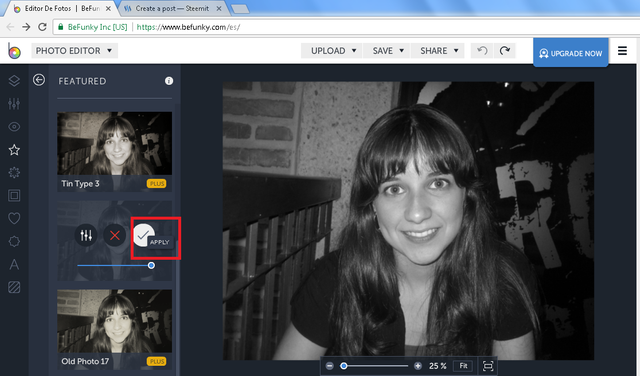
Task: Select the Tin Type 3 effect thumbnail
Action: click(x=114, y=151)
